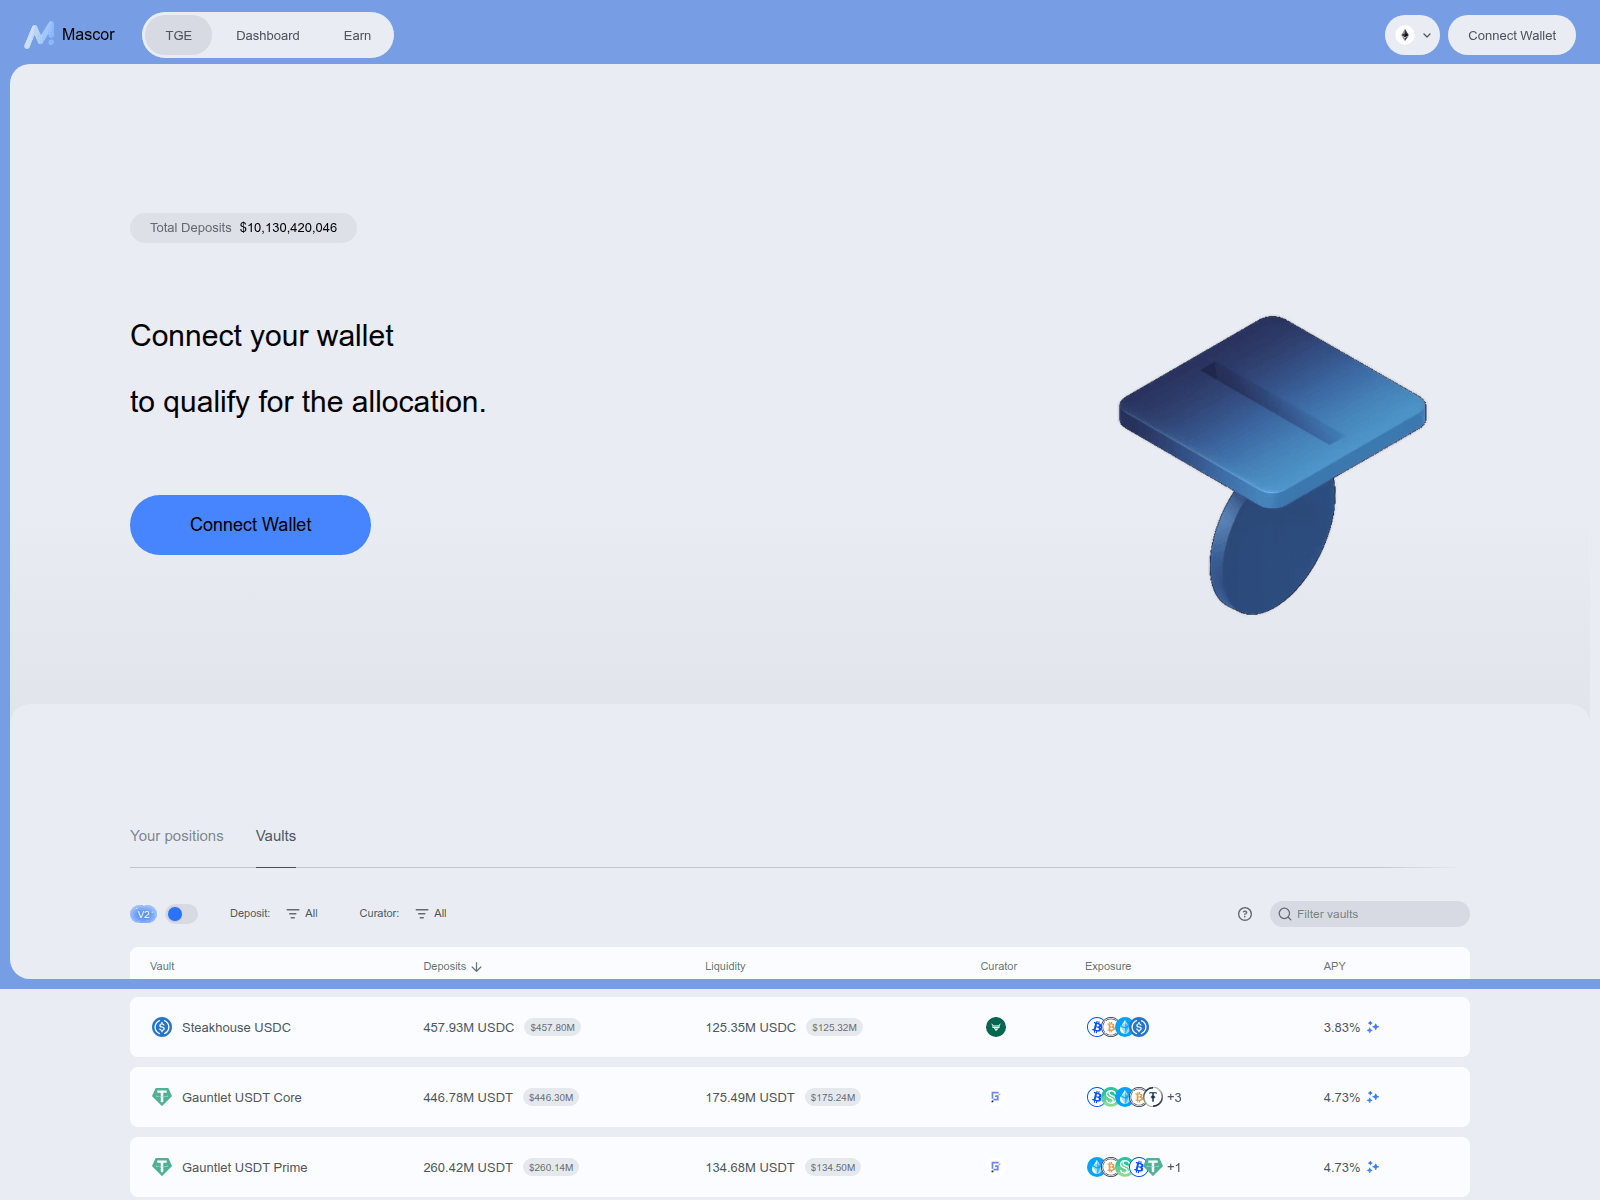Open the Earn page link
The width and height of the screenshot is (1600, 1200).
pos(357,35)
